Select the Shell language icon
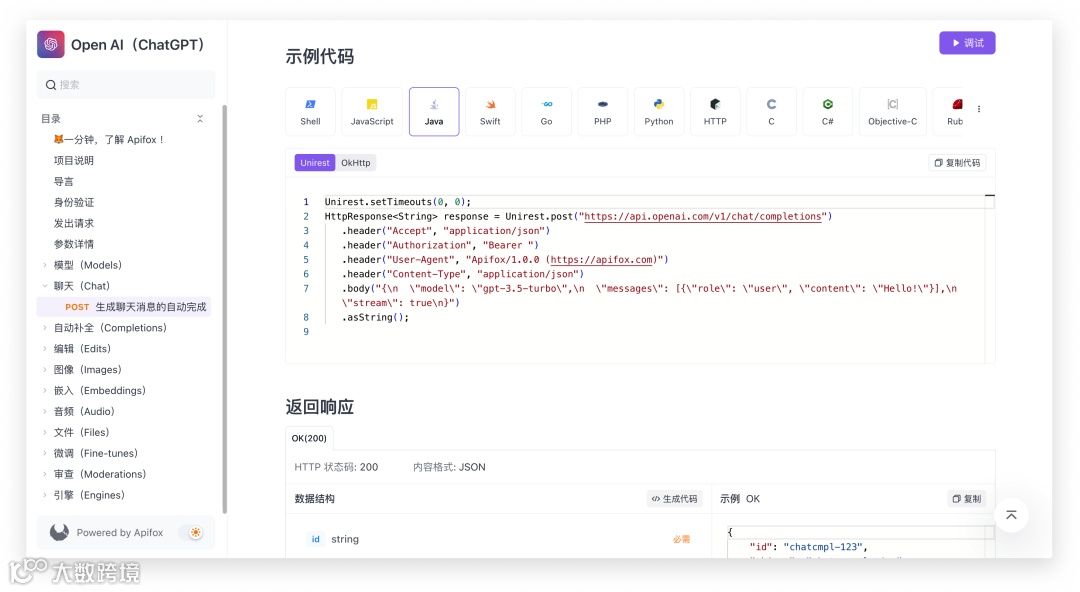 (311, 104)
